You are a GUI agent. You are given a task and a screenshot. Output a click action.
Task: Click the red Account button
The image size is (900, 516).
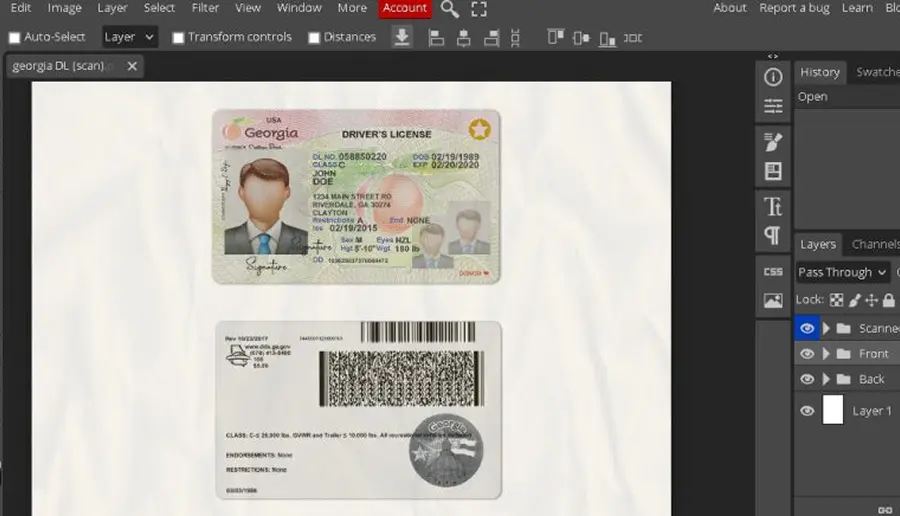click(x=405, y=8)
